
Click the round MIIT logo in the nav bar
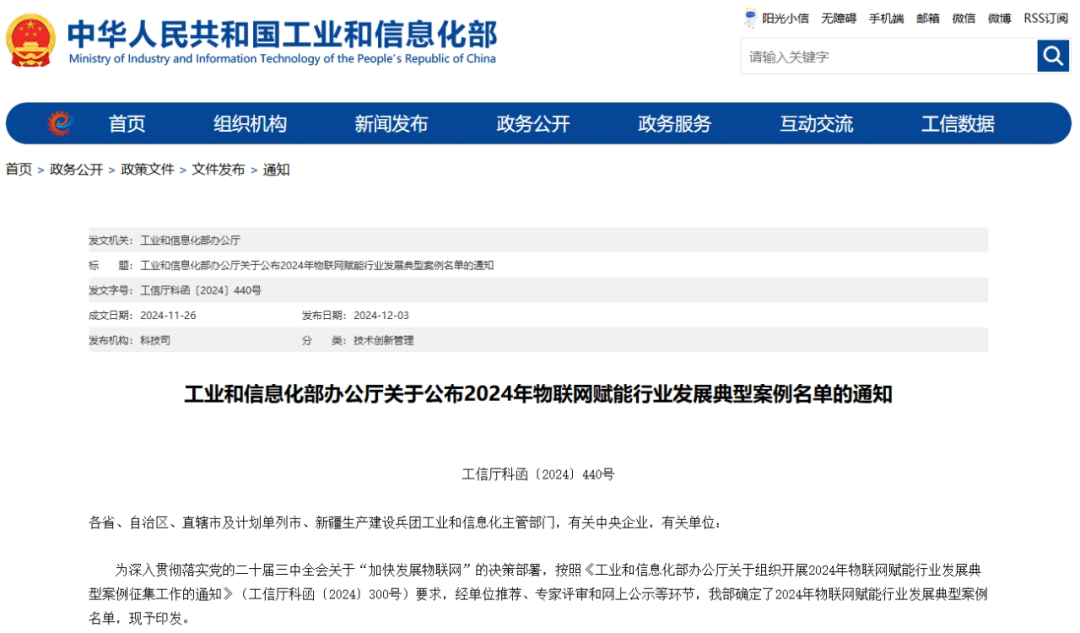click(58, 123)
